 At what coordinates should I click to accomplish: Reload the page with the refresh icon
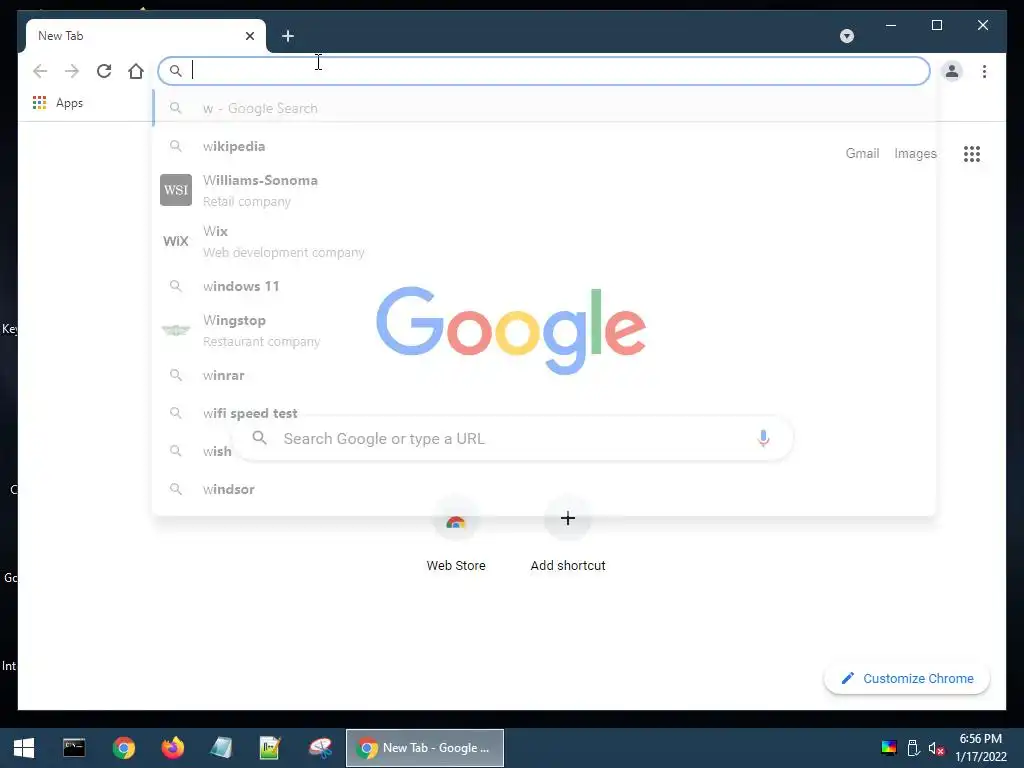coord(104,71)
